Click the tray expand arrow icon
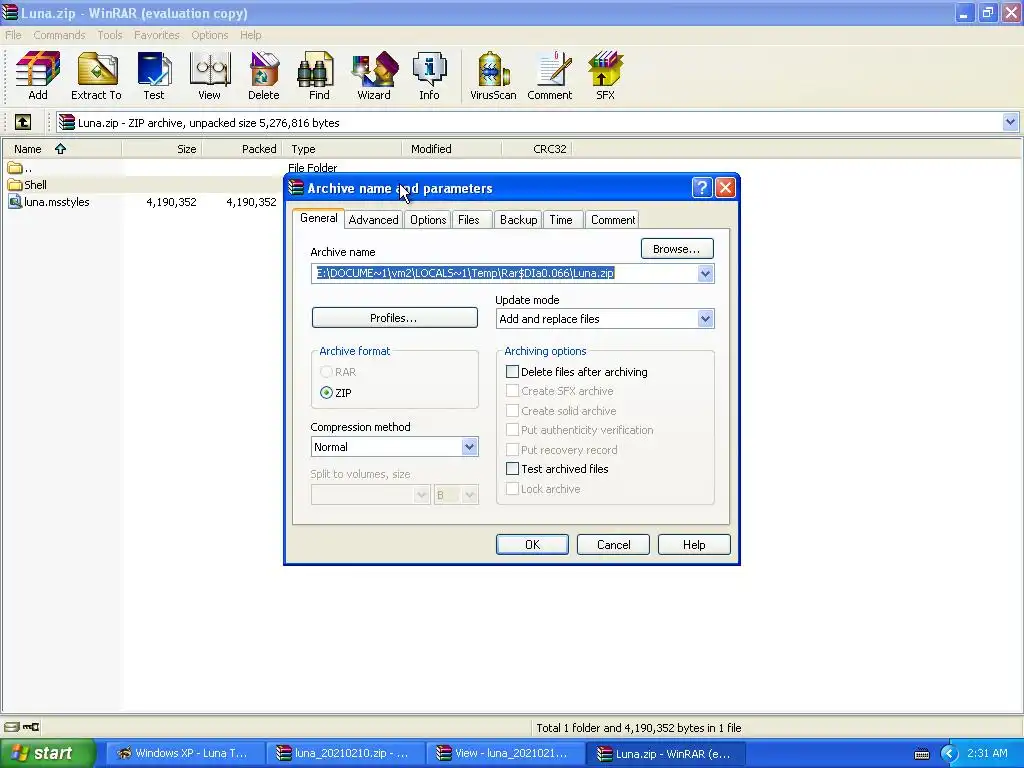This screenshot has height=768, width=1024. [x=949, y=754]
